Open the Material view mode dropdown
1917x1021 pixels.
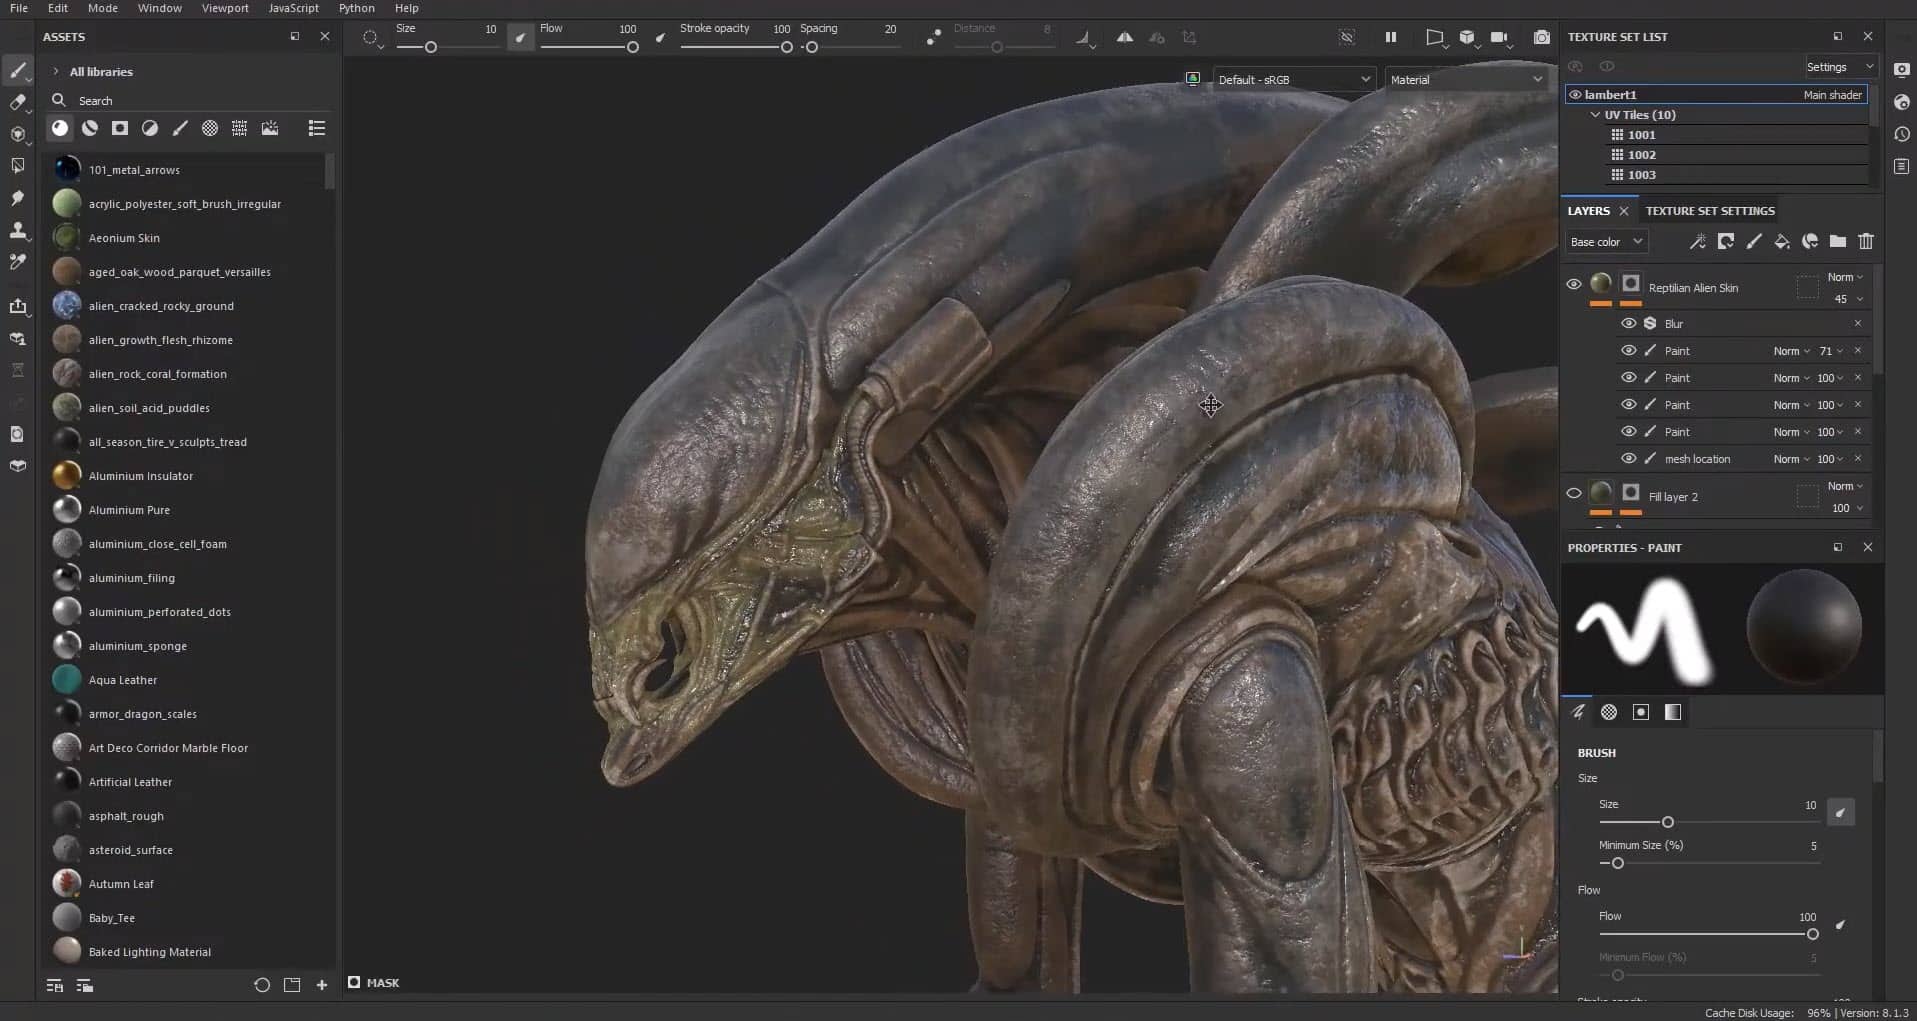click(1465, 79)
